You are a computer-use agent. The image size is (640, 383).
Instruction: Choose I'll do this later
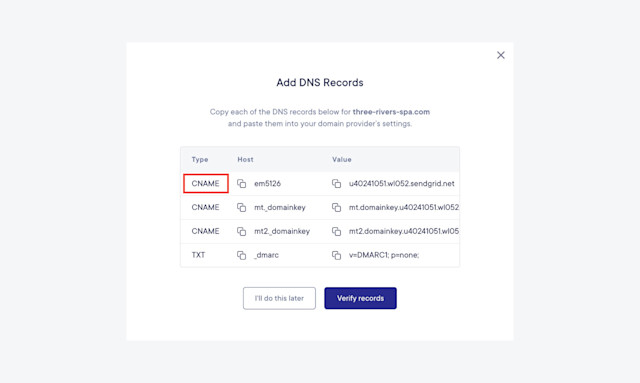(x=279, y=298)
